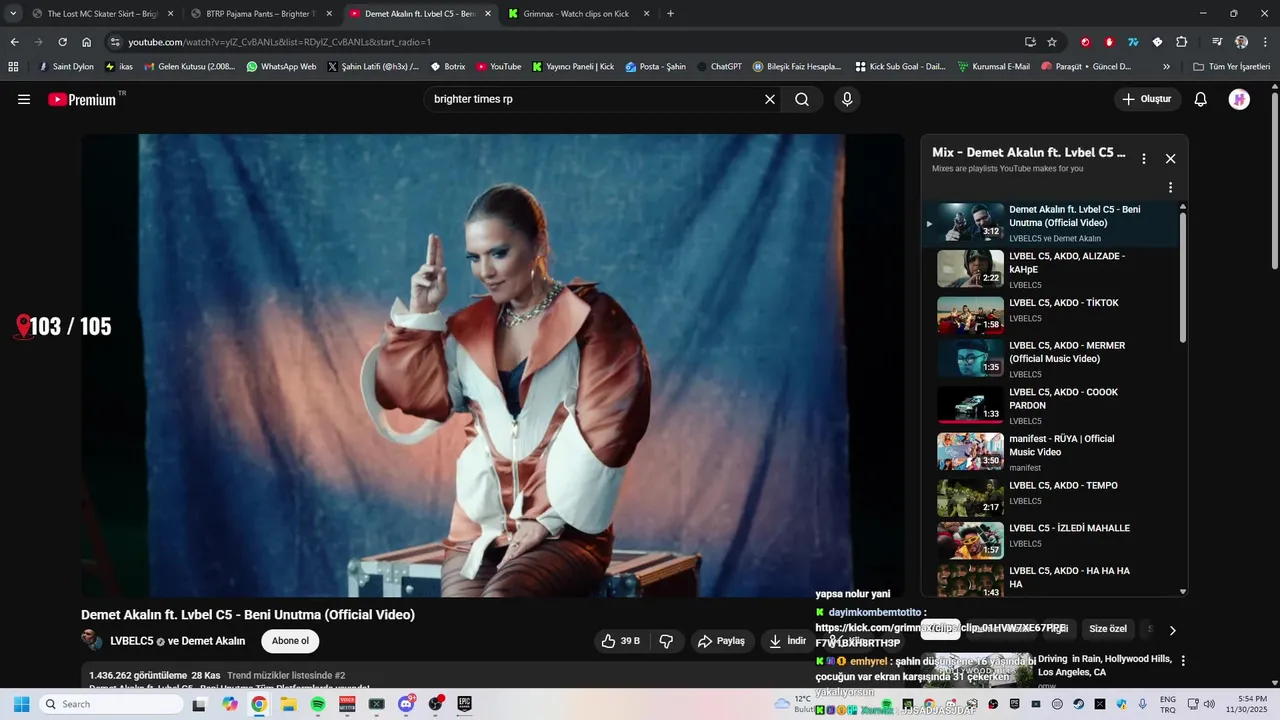Open playlist options three-dot below header
The image size is (1280, 720).
click(x=1170, y=187)
